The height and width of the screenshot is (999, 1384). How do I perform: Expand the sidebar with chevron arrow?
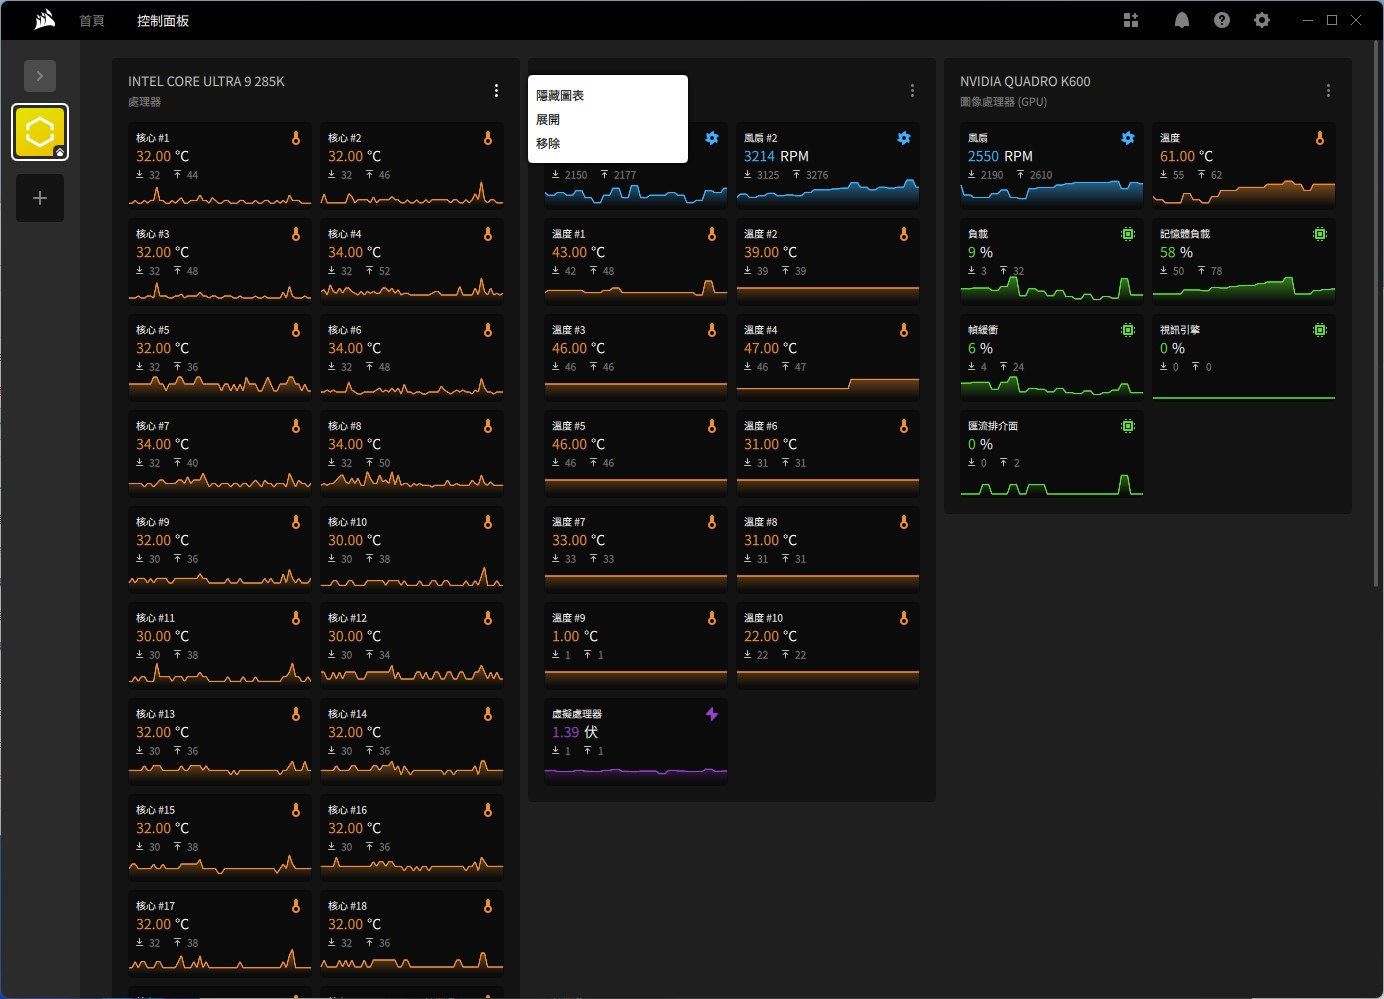[x=40, y=76]
